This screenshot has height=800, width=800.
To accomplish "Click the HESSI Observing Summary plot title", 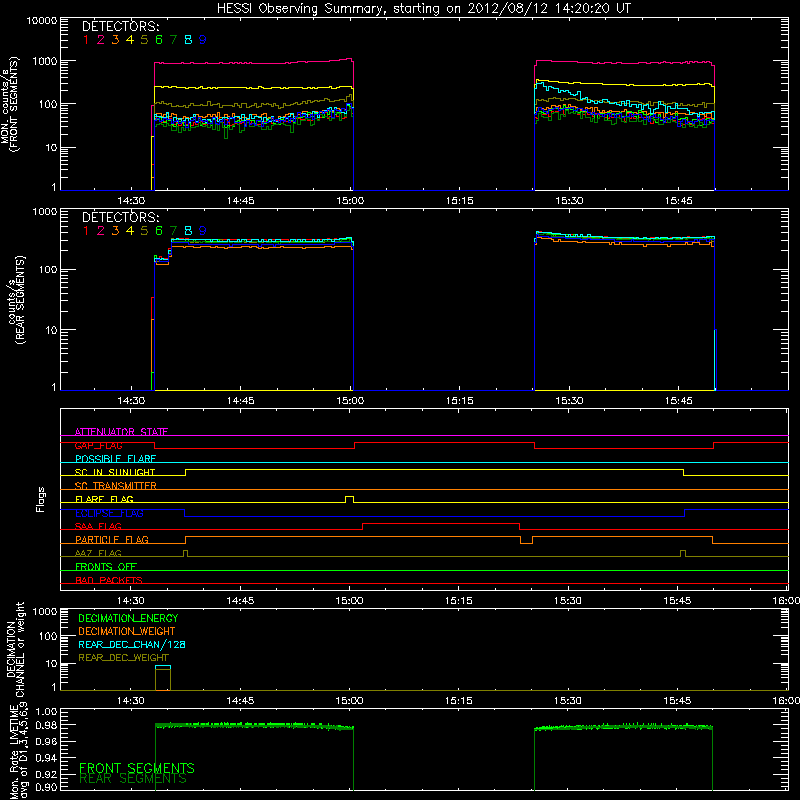I will coord(424,9).
